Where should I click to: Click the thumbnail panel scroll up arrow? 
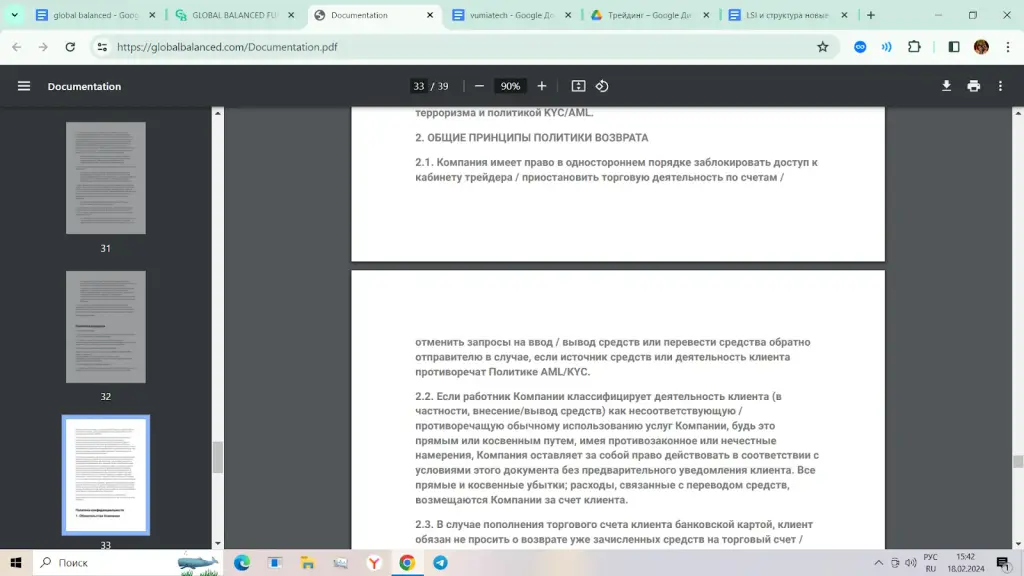pyautogui.click(x=218, y=114)
